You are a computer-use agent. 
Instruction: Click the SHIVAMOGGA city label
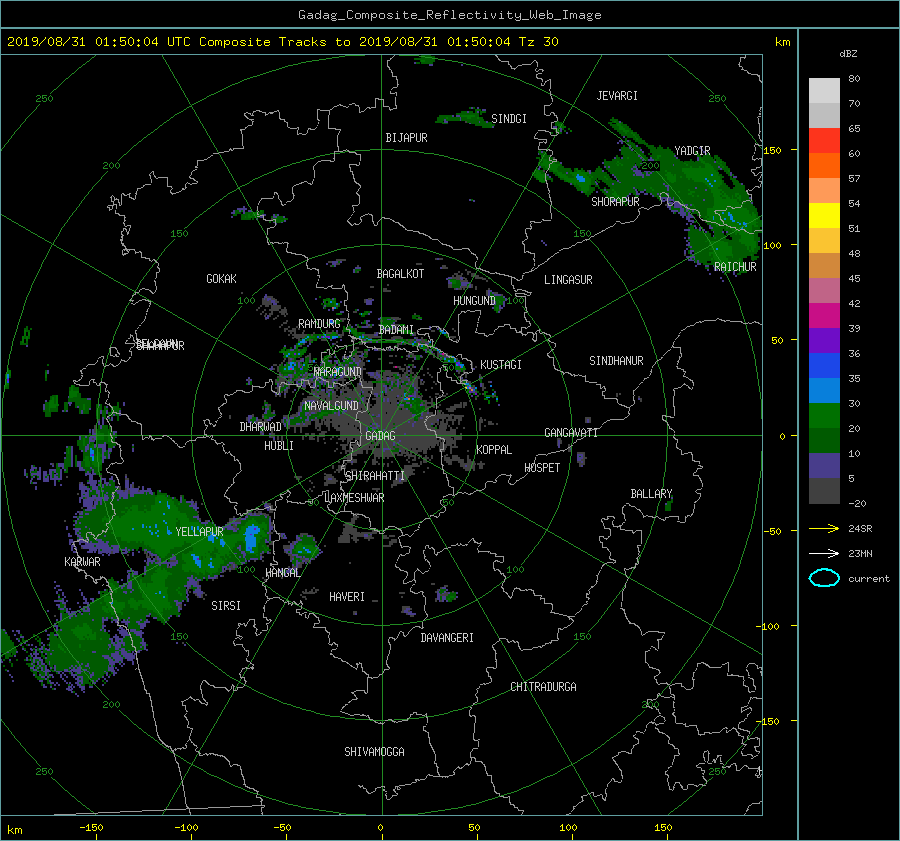click(x=374, y=751)
